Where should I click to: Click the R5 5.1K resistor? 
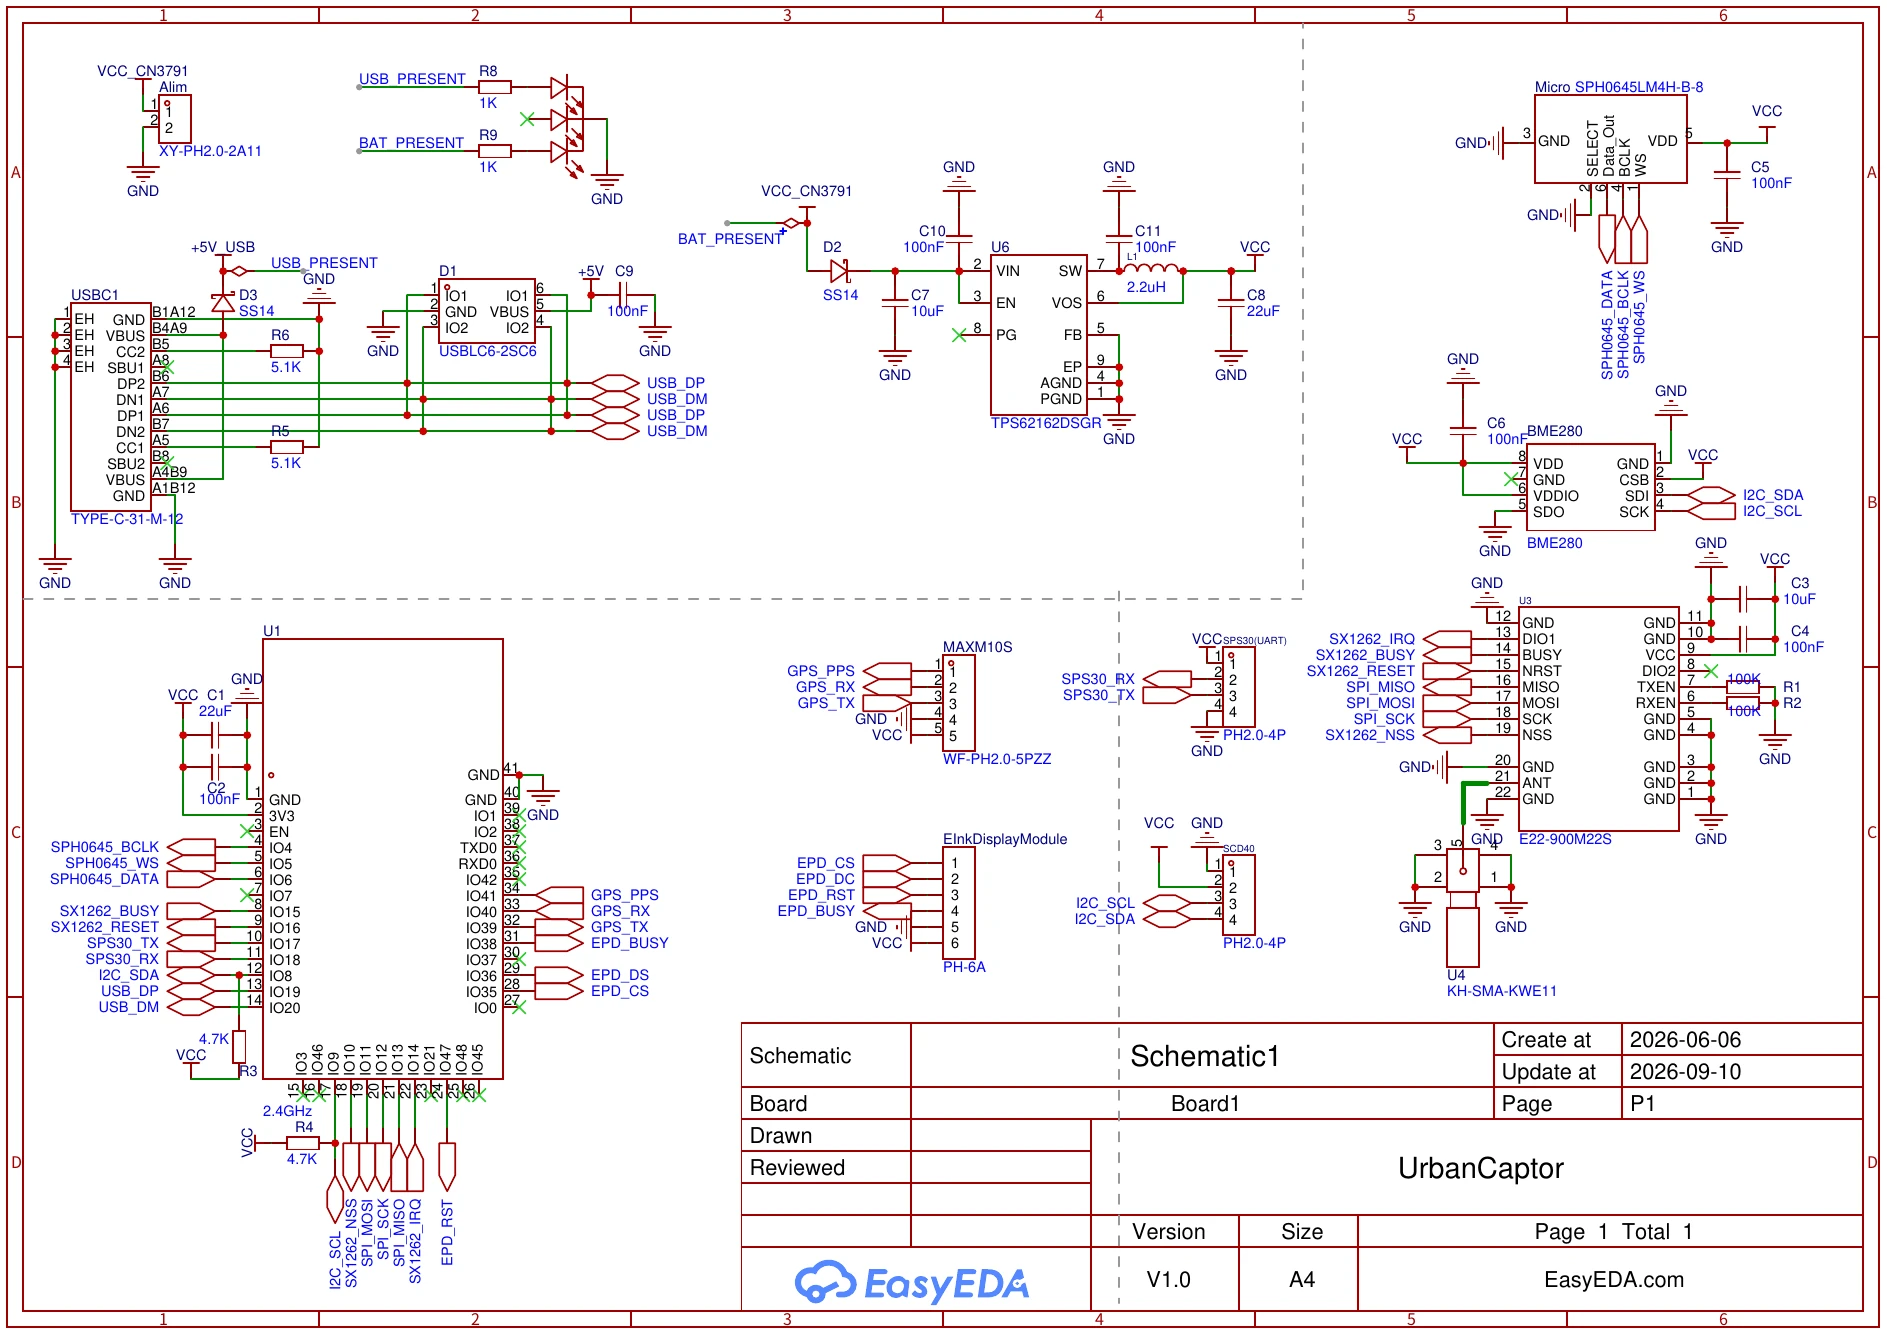click(x=287, y=447)
